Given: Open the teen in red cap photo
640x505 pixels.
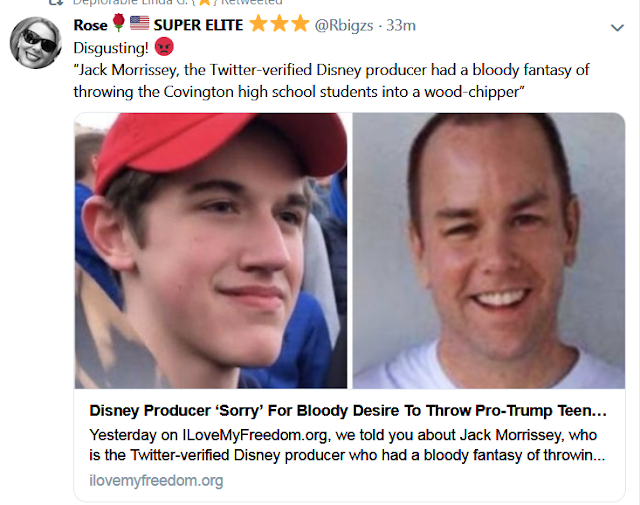Looking at the screenshot, I should pyautogui.click(x=211, y=250).
